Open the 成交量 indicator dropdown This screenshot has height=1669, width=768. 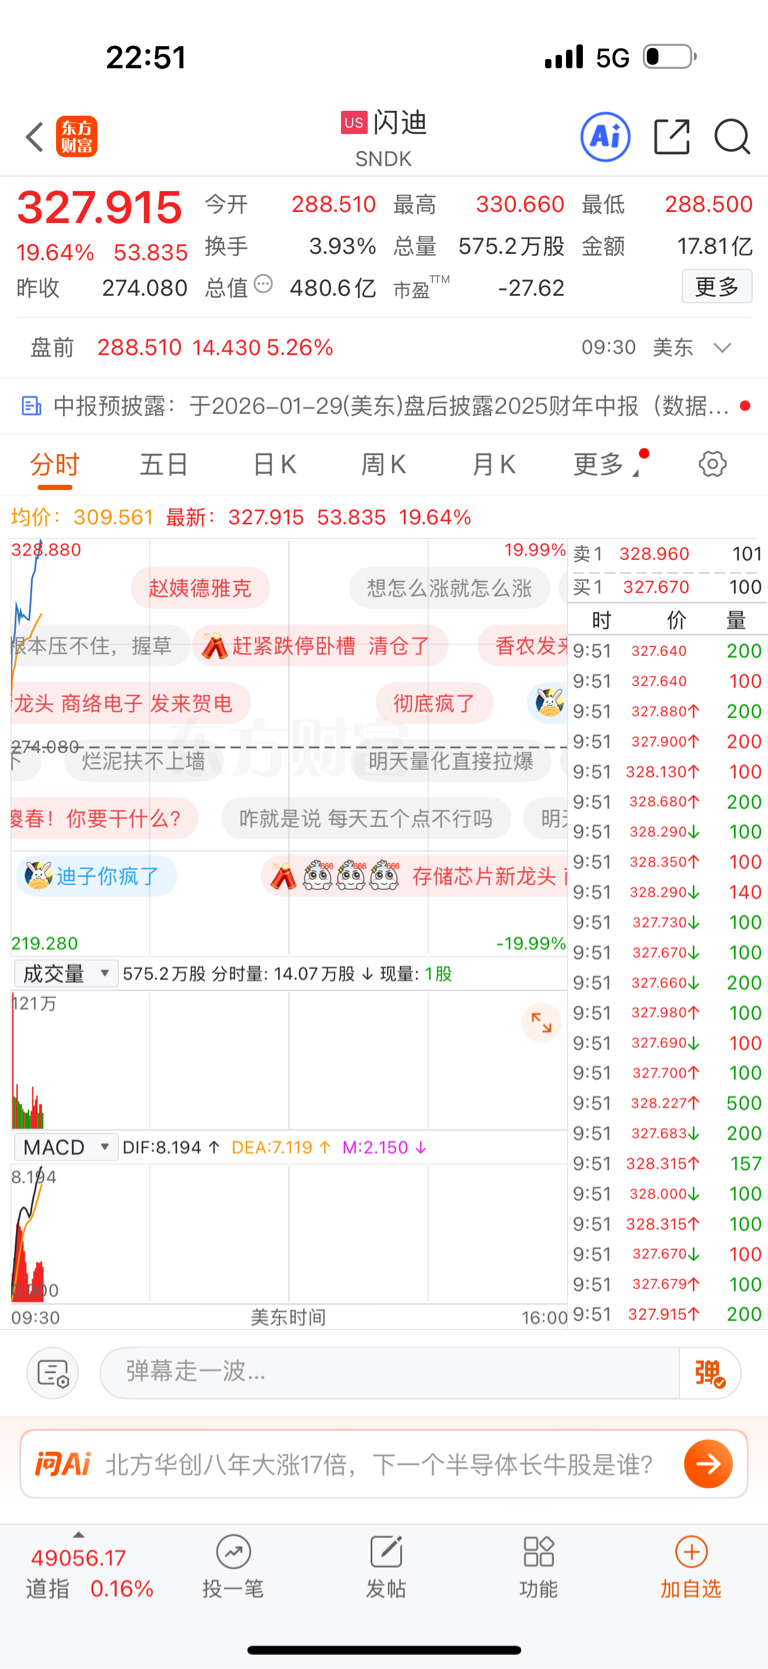click(66, 973)
